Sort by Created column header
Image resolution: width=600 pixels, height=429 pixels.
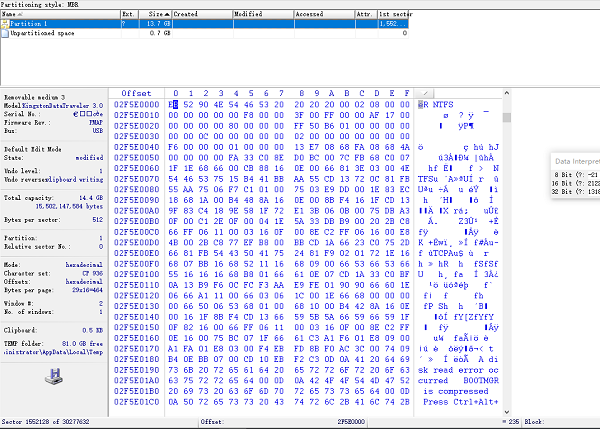point(202,14)
